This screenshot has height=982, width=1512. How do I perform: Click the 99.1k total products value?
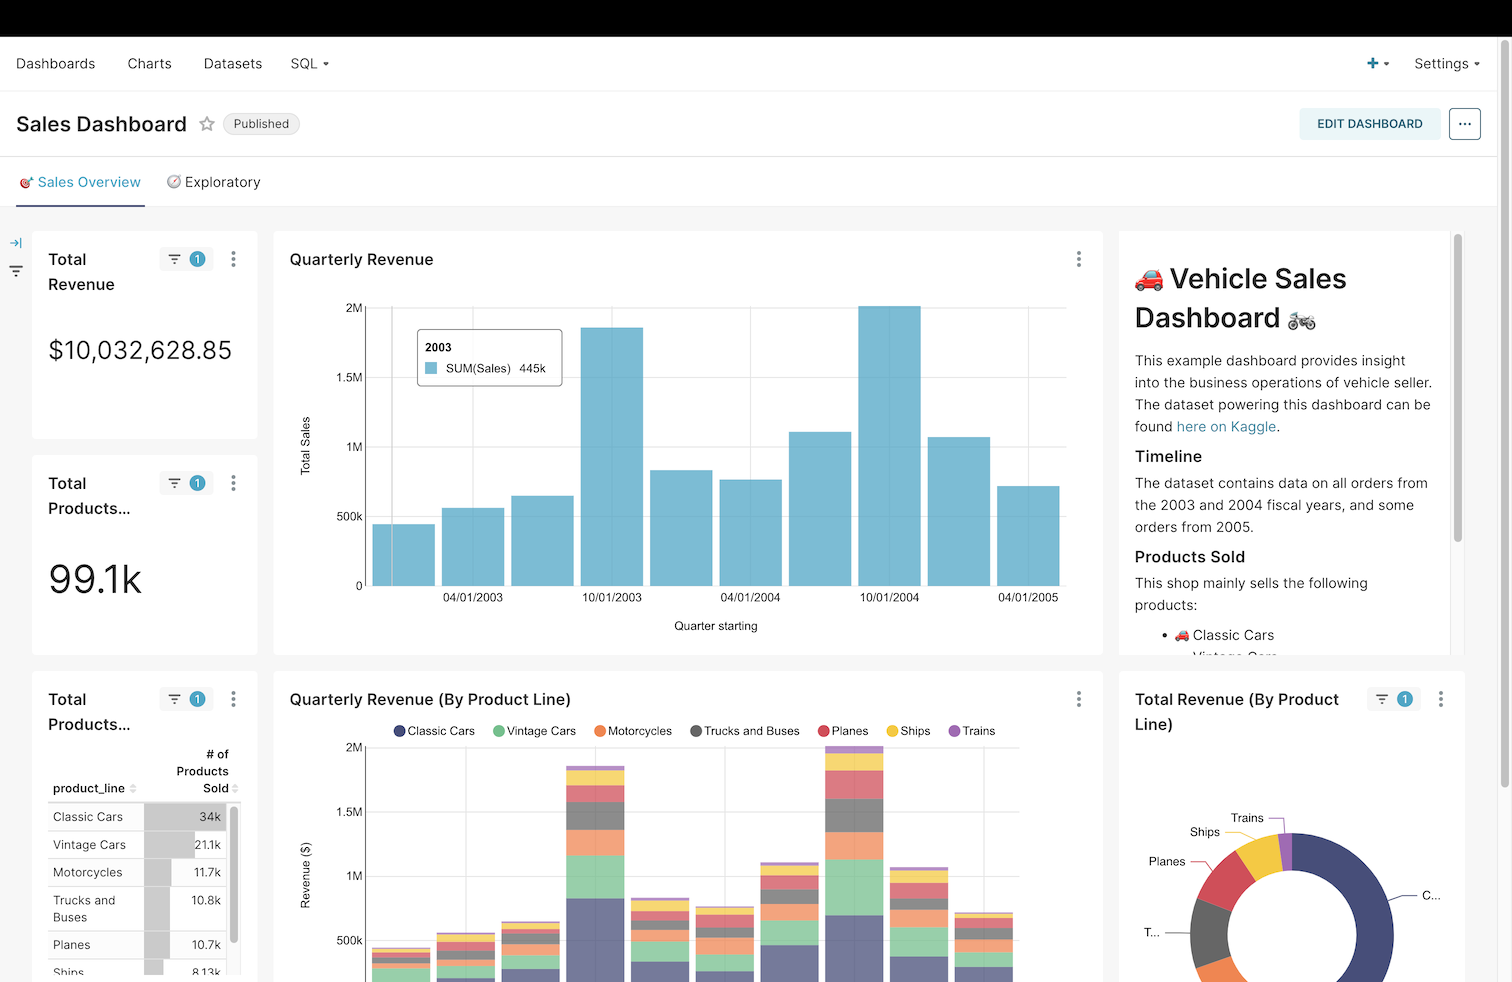[x=95, y=580]
